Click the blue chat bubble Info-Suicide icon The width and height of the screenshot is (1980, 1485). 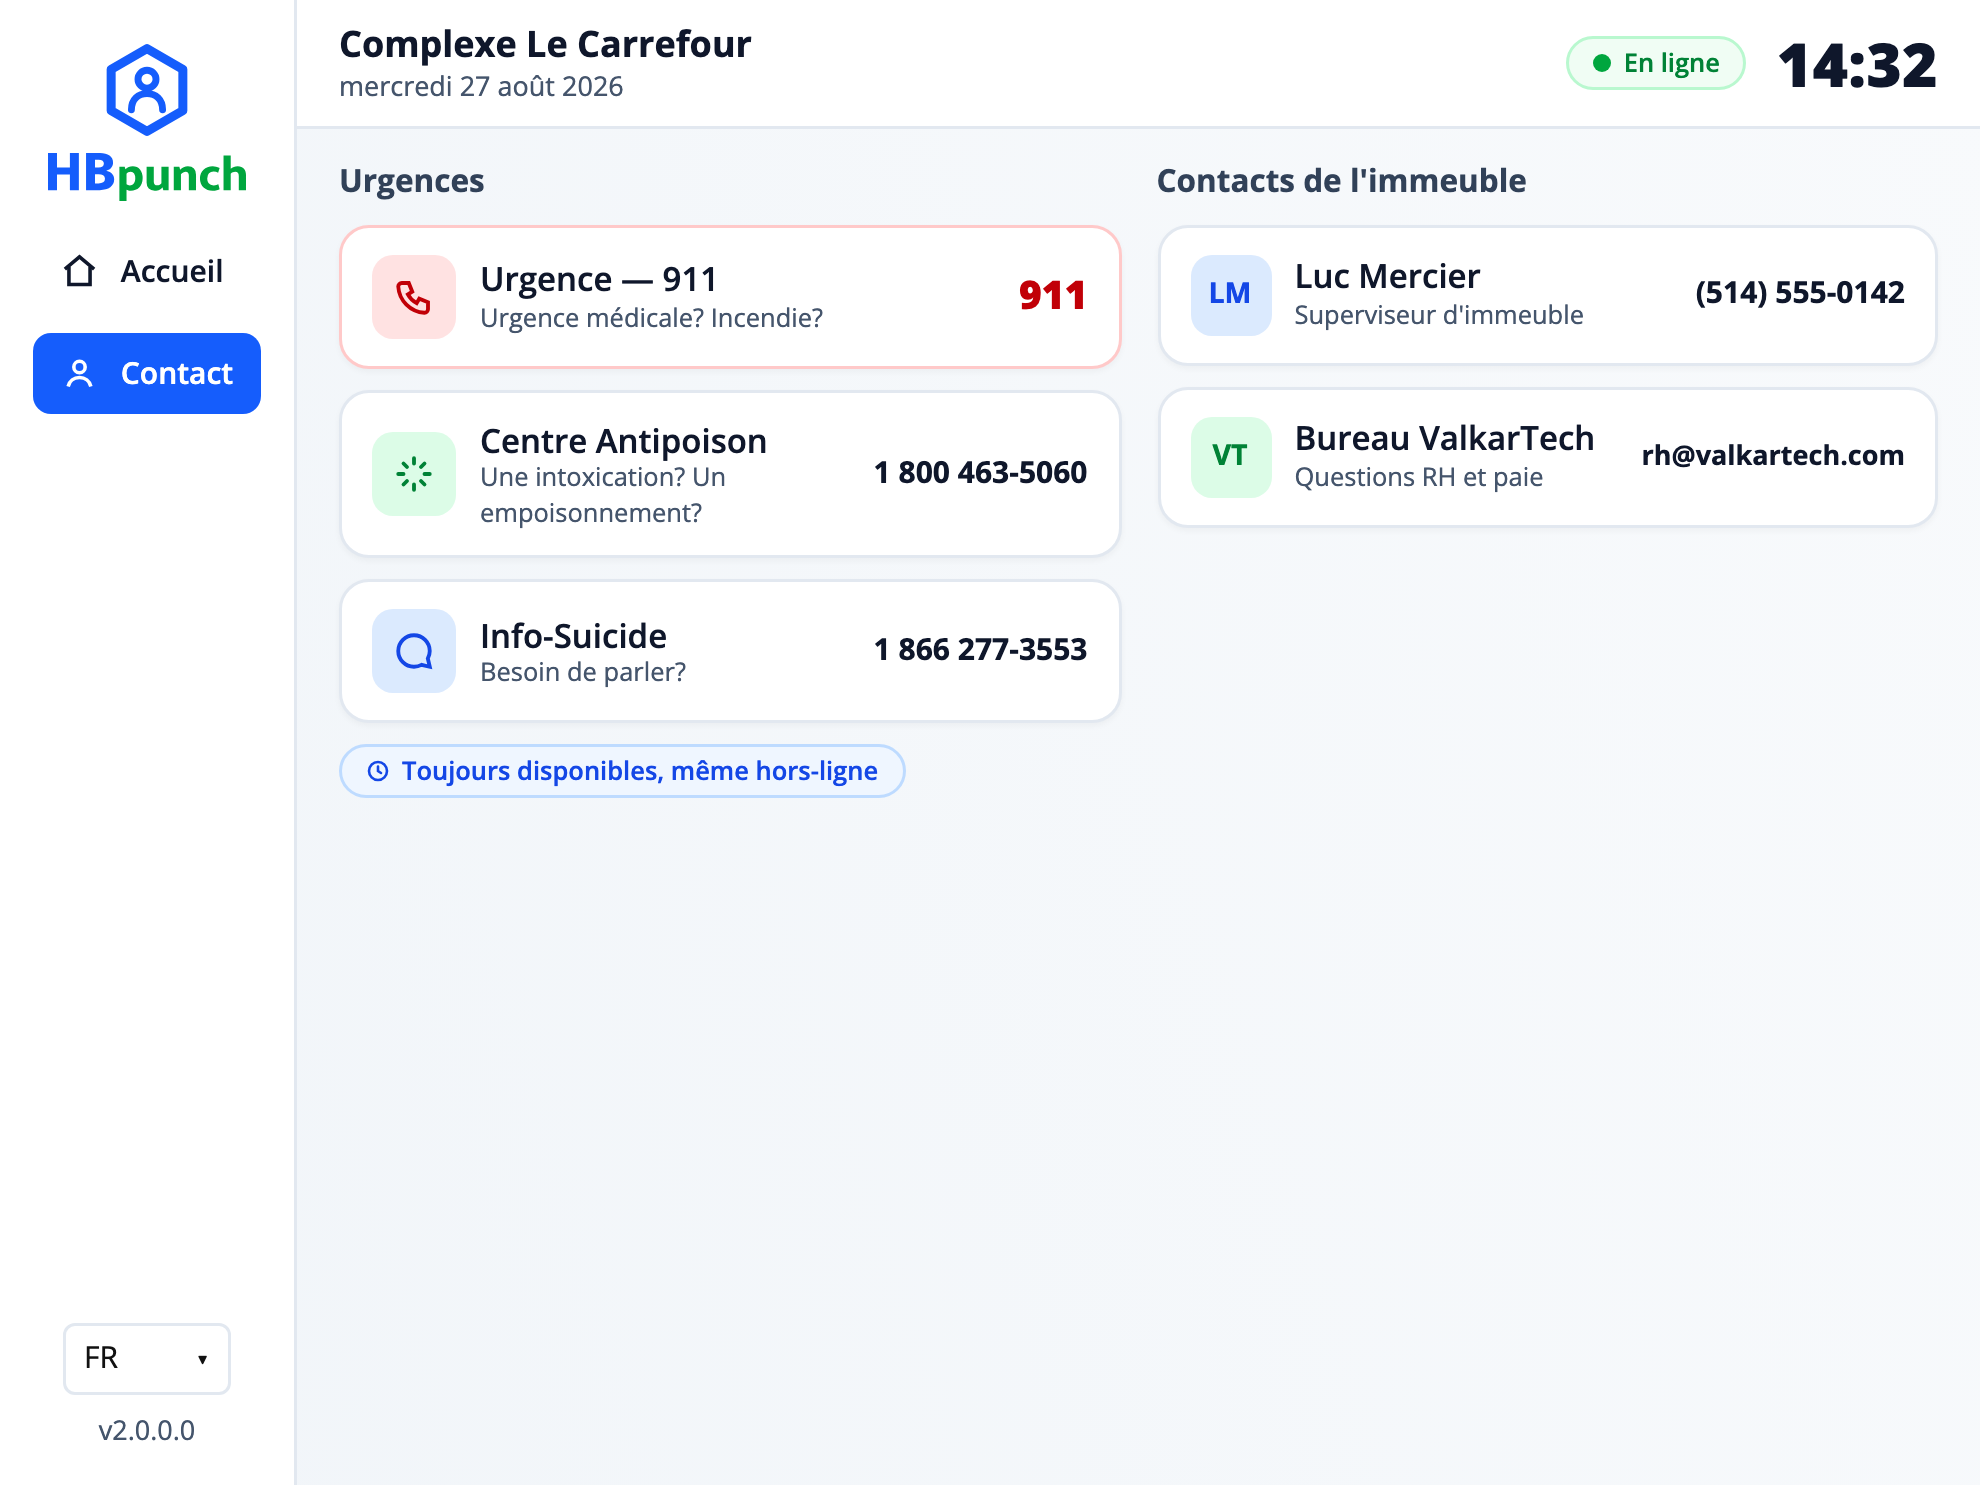tap(414, 651)
